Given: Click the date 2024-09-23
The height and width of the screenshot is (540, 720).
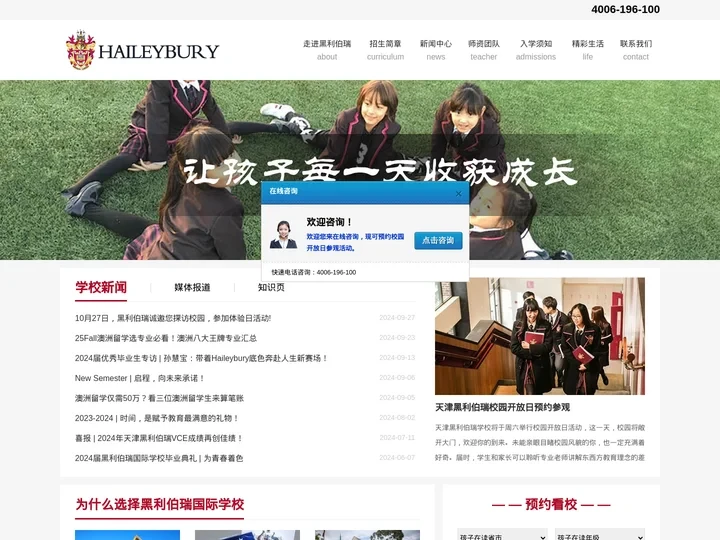Looking at the screenshot, I should click(397, 338).
